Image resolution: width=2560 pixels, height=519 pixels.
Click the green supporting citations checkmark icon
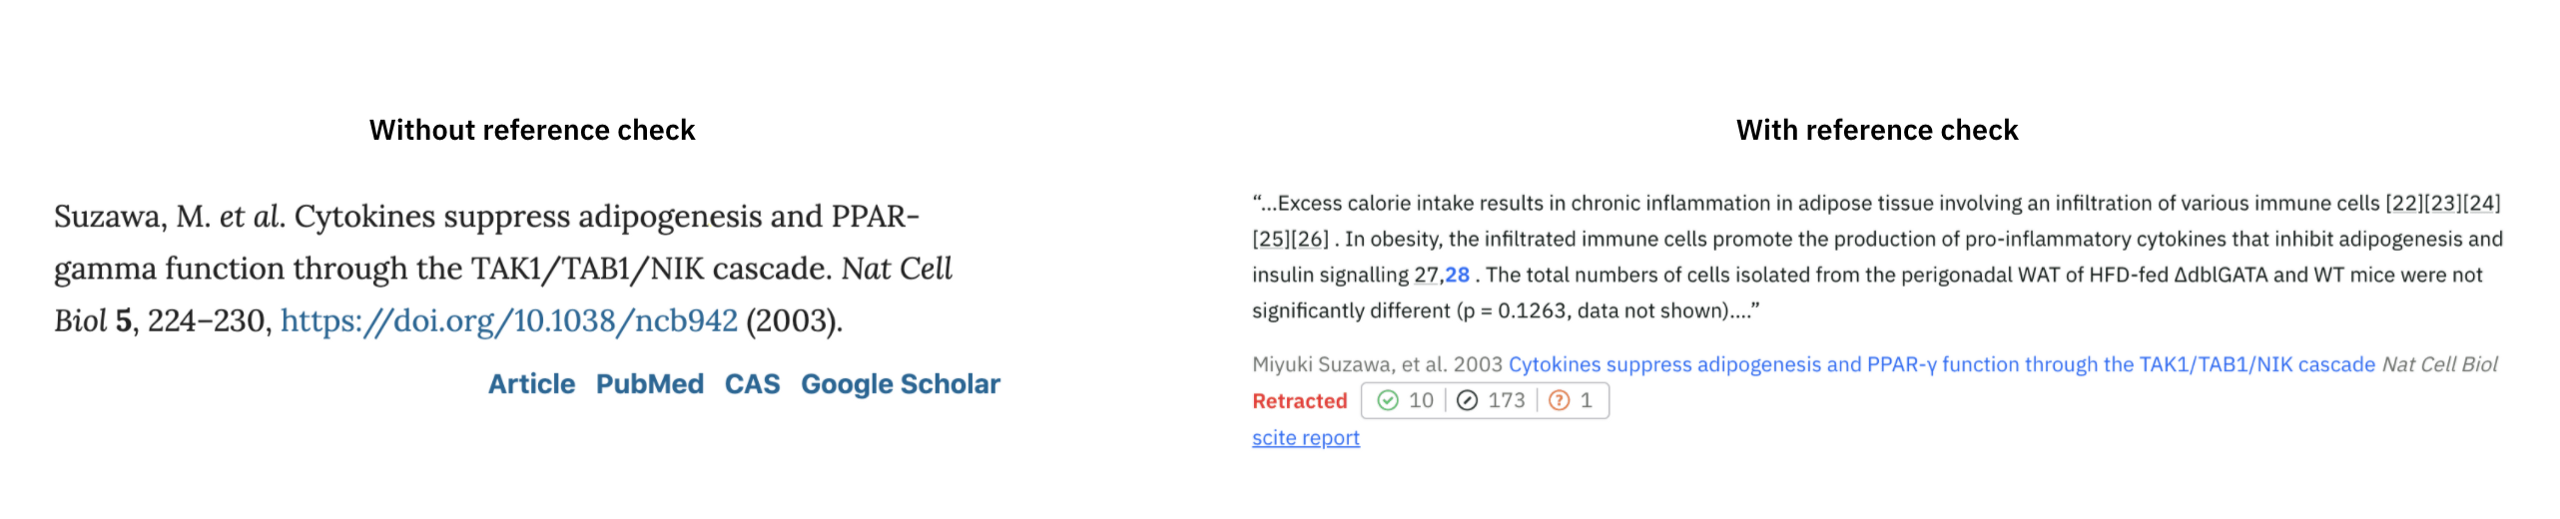1387,401
